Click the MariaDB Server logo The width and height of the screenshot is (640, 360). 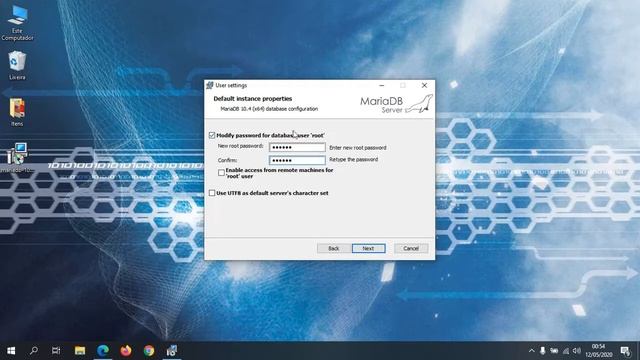click(x=396, y=104)
